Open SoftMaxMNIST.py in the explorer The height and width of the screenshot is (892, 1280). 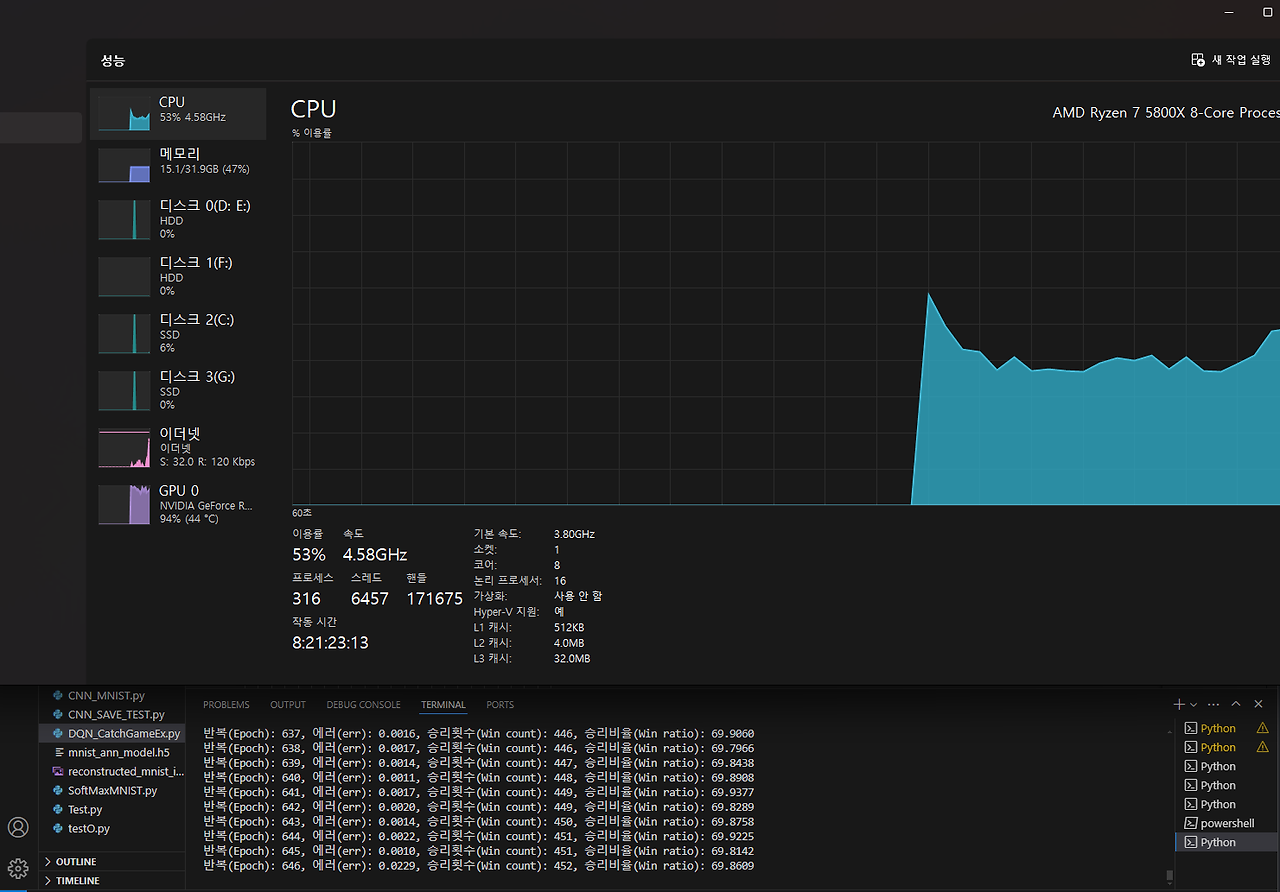point(112,790)
